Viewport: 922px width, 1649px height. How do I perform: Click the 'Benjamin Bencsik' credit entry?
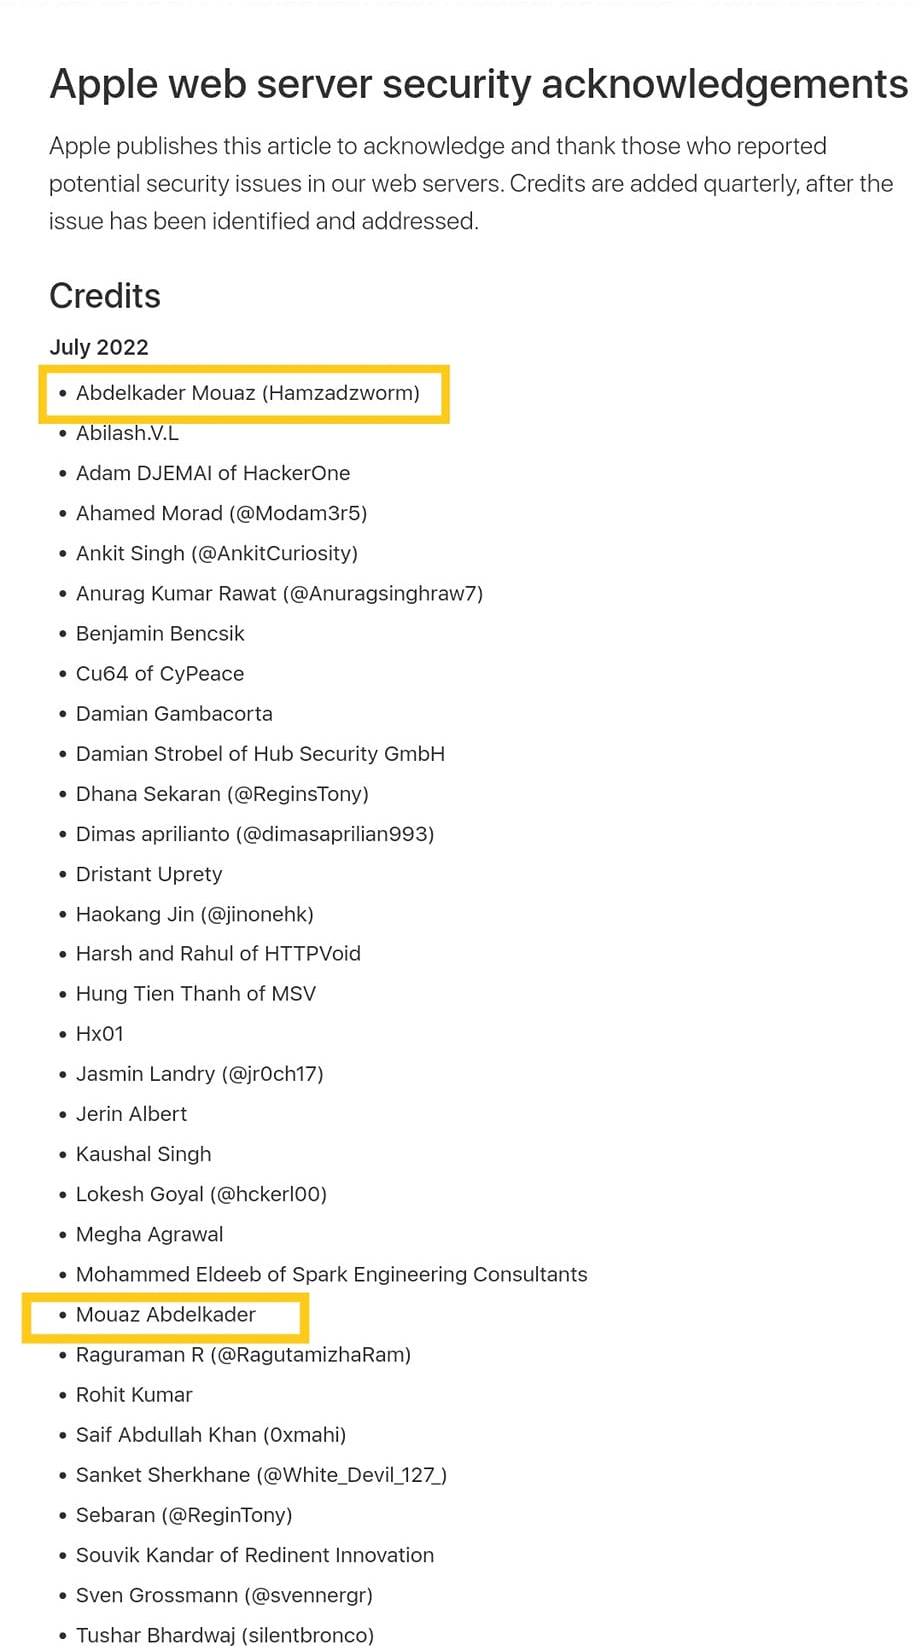(160, 633)
